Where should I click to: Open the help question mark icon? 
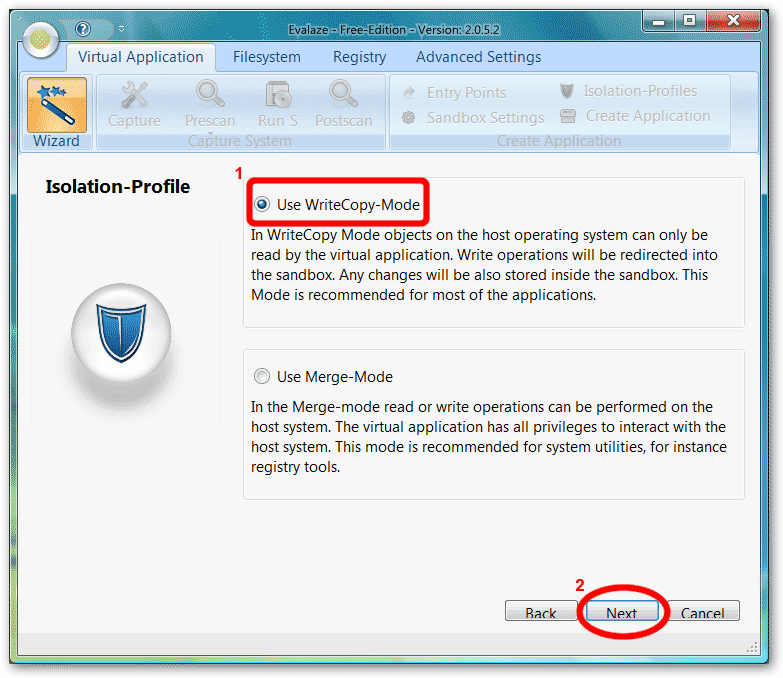82,29
